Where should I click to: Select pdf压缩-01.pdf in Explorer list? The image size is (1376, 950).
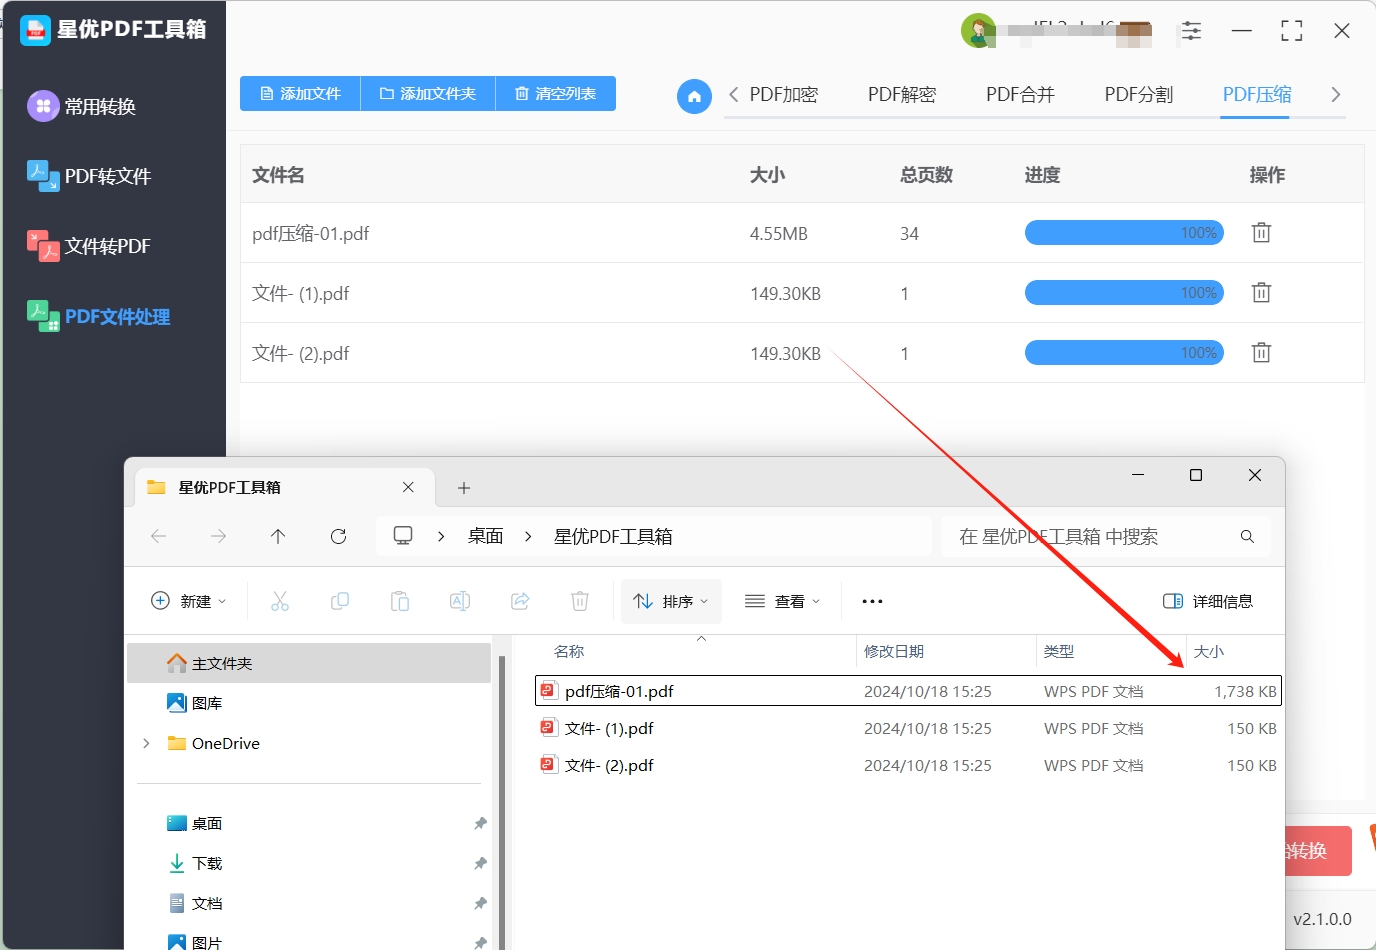coord(908,691)
